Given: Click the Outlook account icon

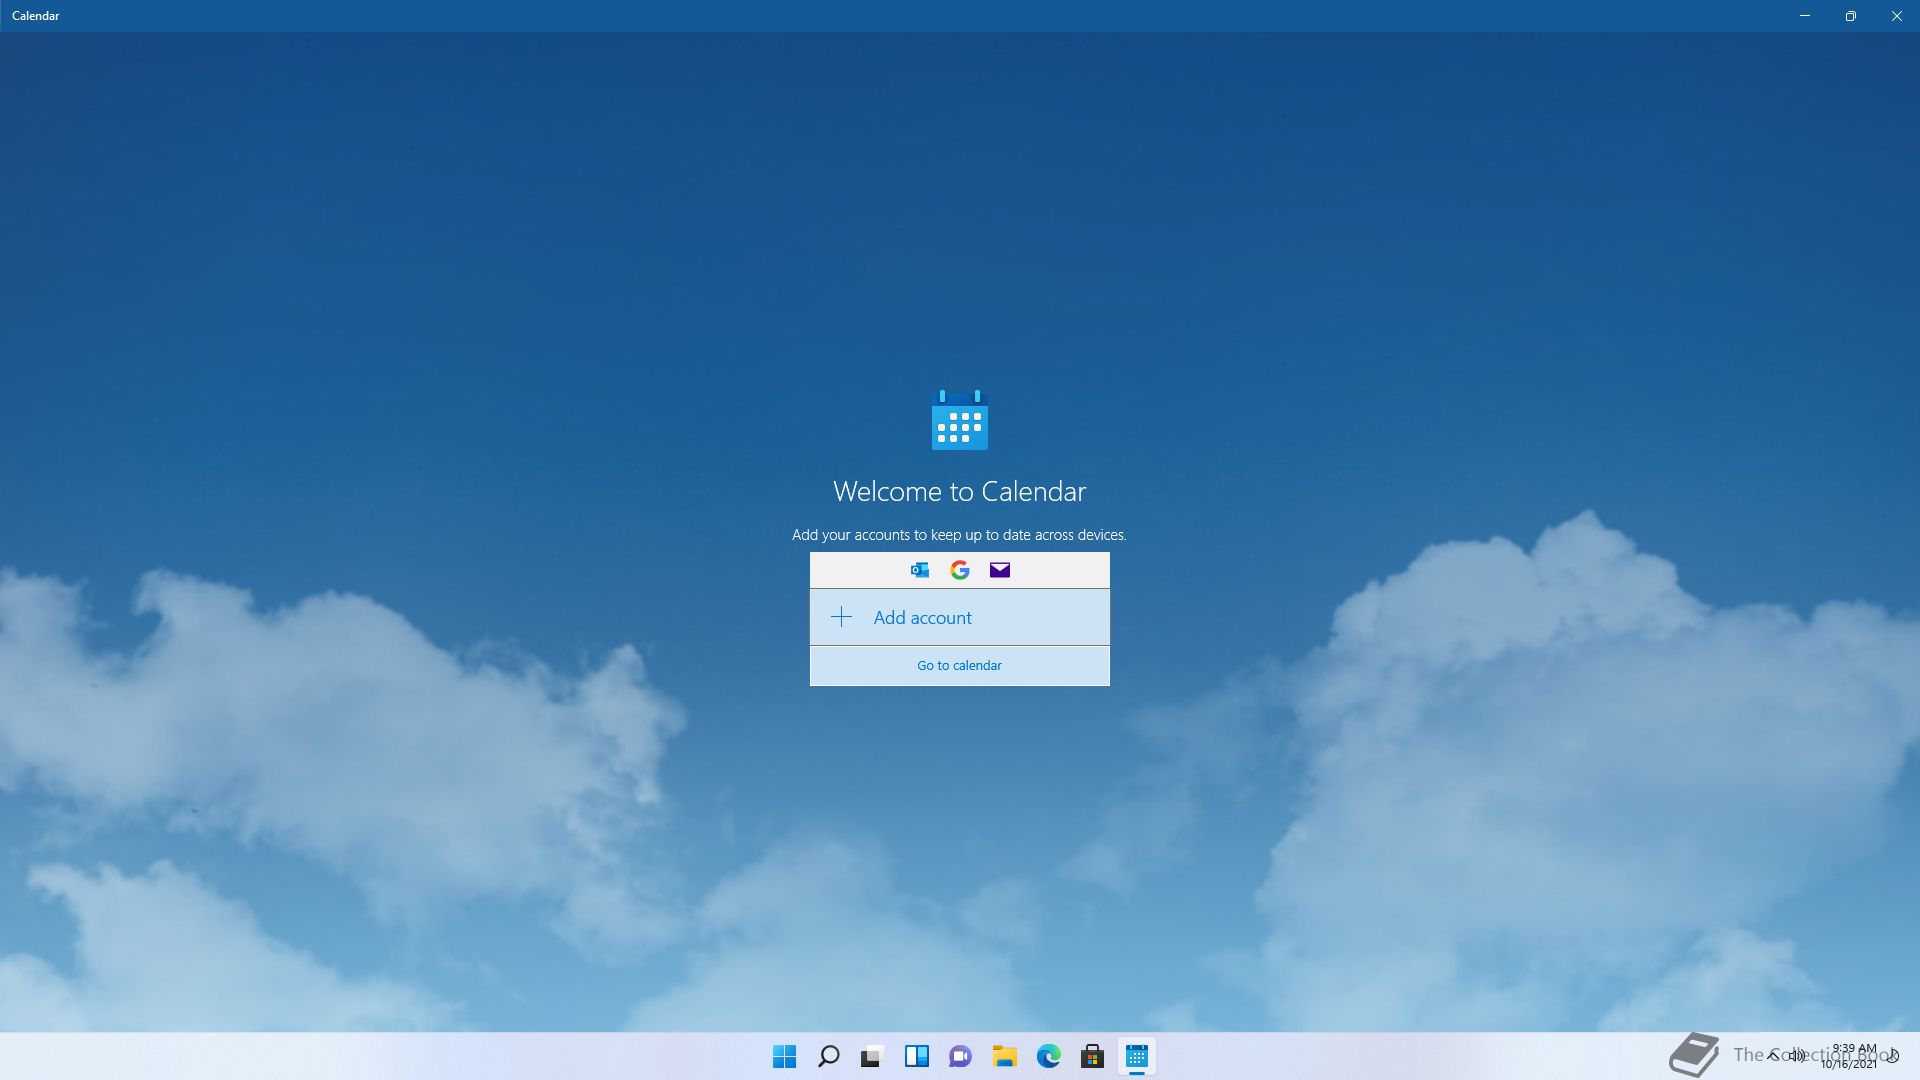Looking at the screenshot, I should pos(920,570).
